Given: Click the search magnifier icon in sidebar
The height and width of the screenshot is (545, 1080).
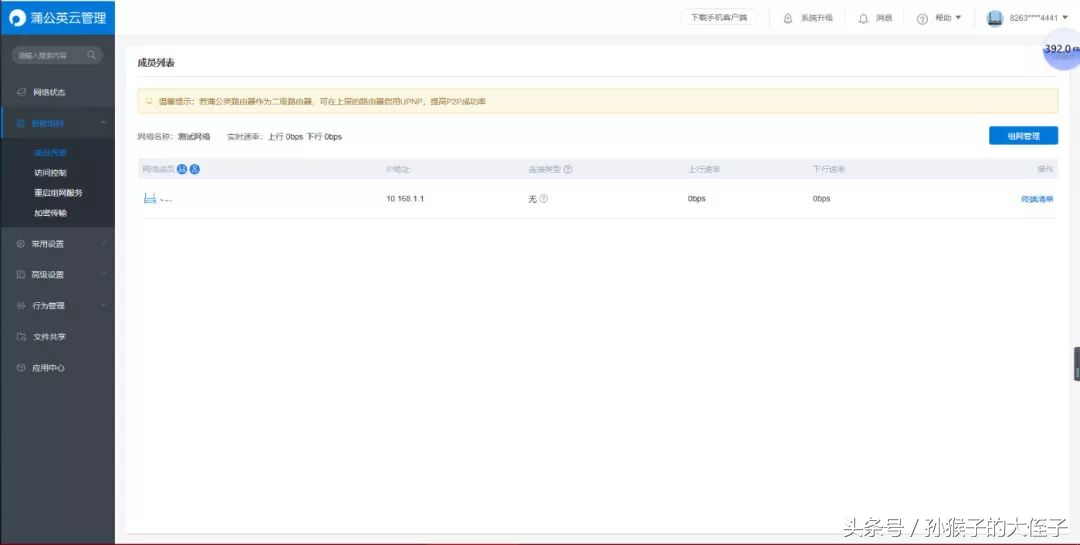Looking at the screenshot, I should click(x=92, y=55).
